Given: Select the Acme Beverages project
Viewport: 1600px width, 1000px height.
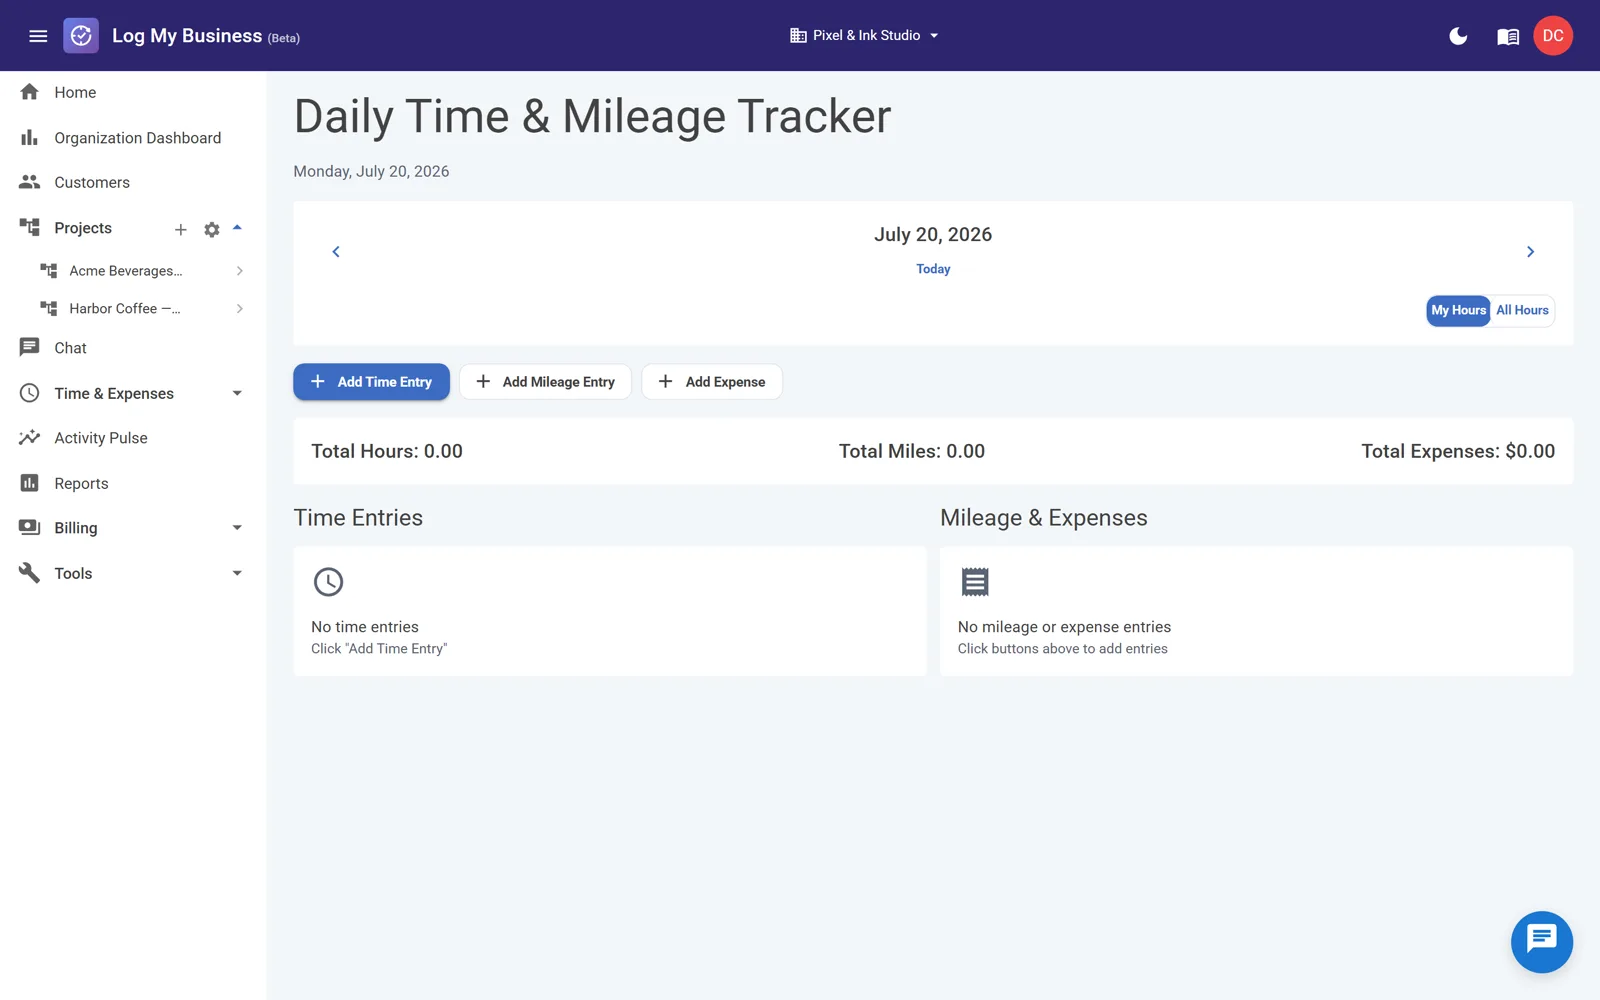Looking at the screenshot, I should click(x=126, y=271).
